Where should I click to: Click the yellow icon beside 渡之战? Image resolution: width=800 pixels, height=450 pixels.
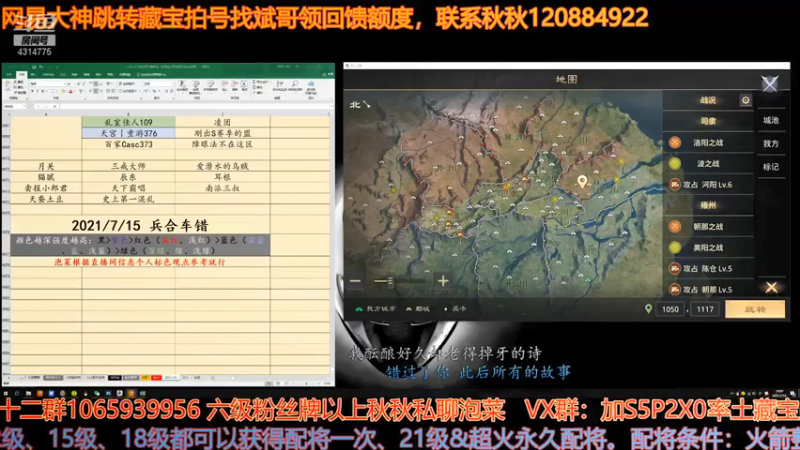674,163
